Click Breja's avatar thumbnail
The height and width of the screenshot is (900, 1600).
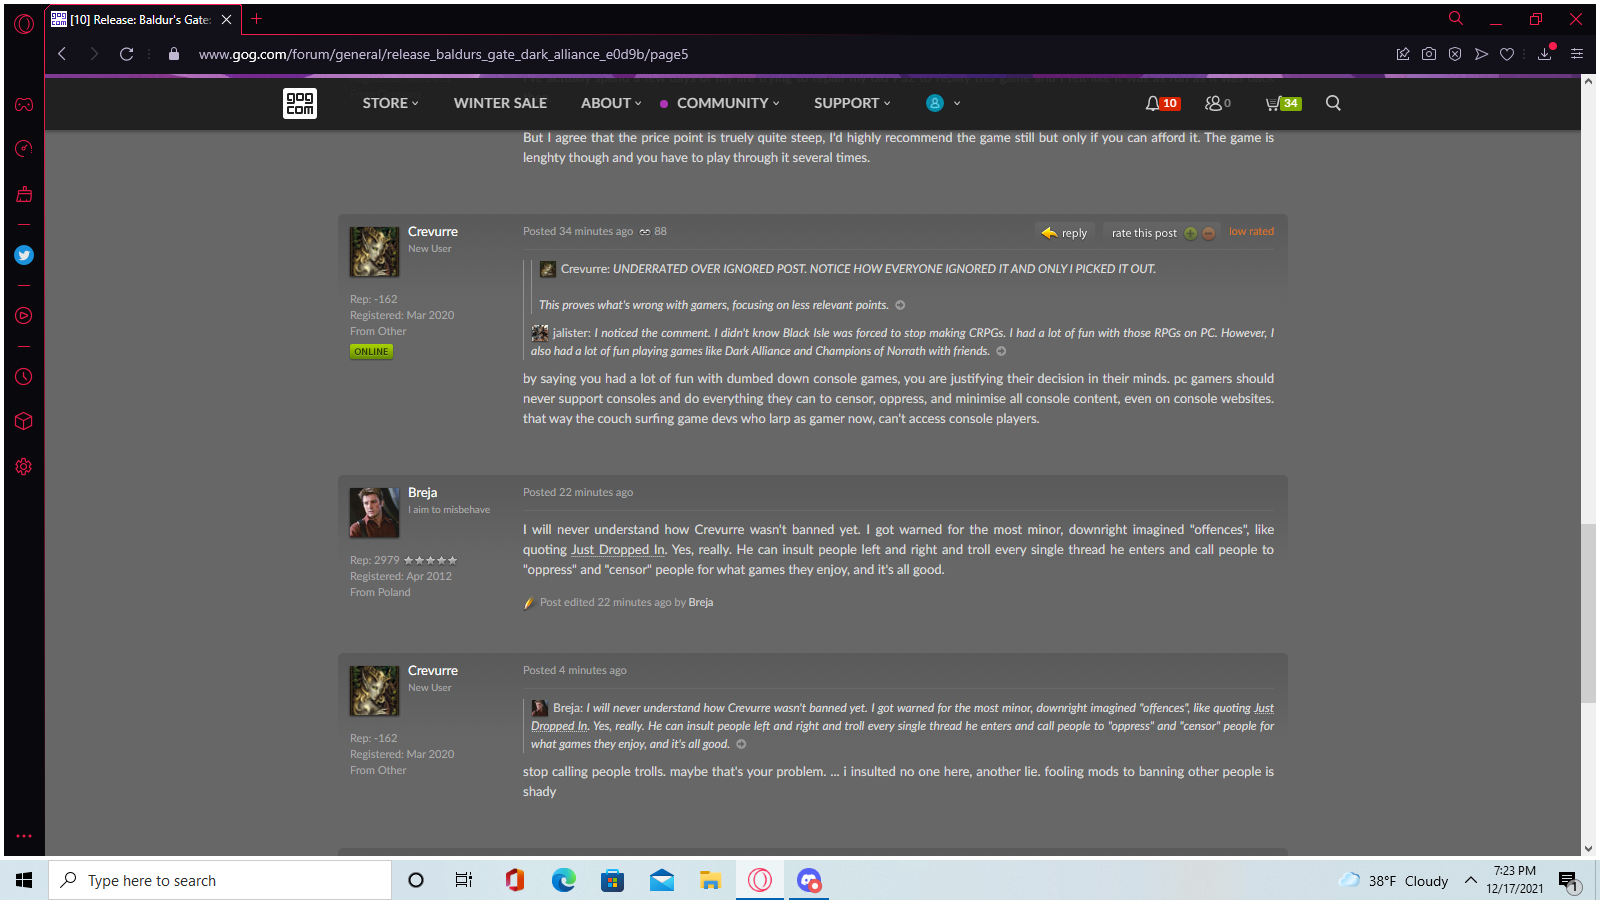pos(374,512)
